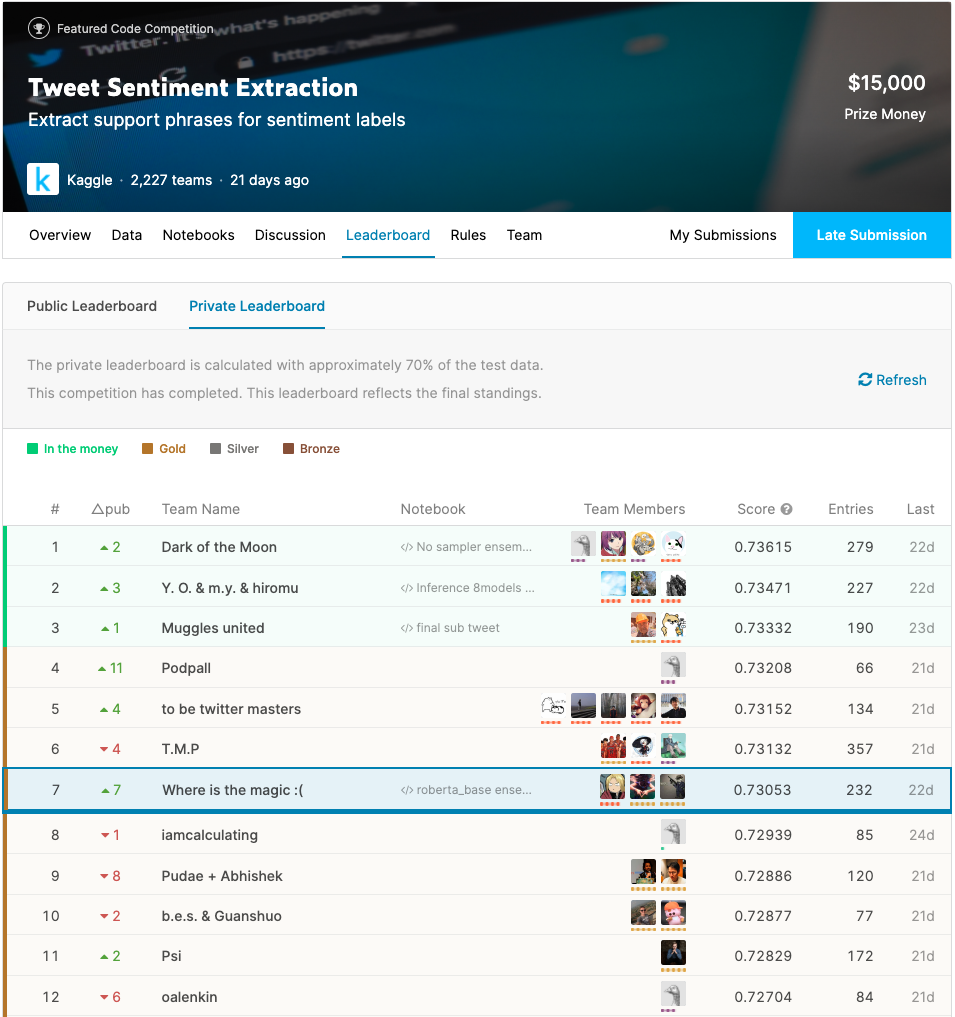Click the iamcalculating team avatar

click(673, 833)
